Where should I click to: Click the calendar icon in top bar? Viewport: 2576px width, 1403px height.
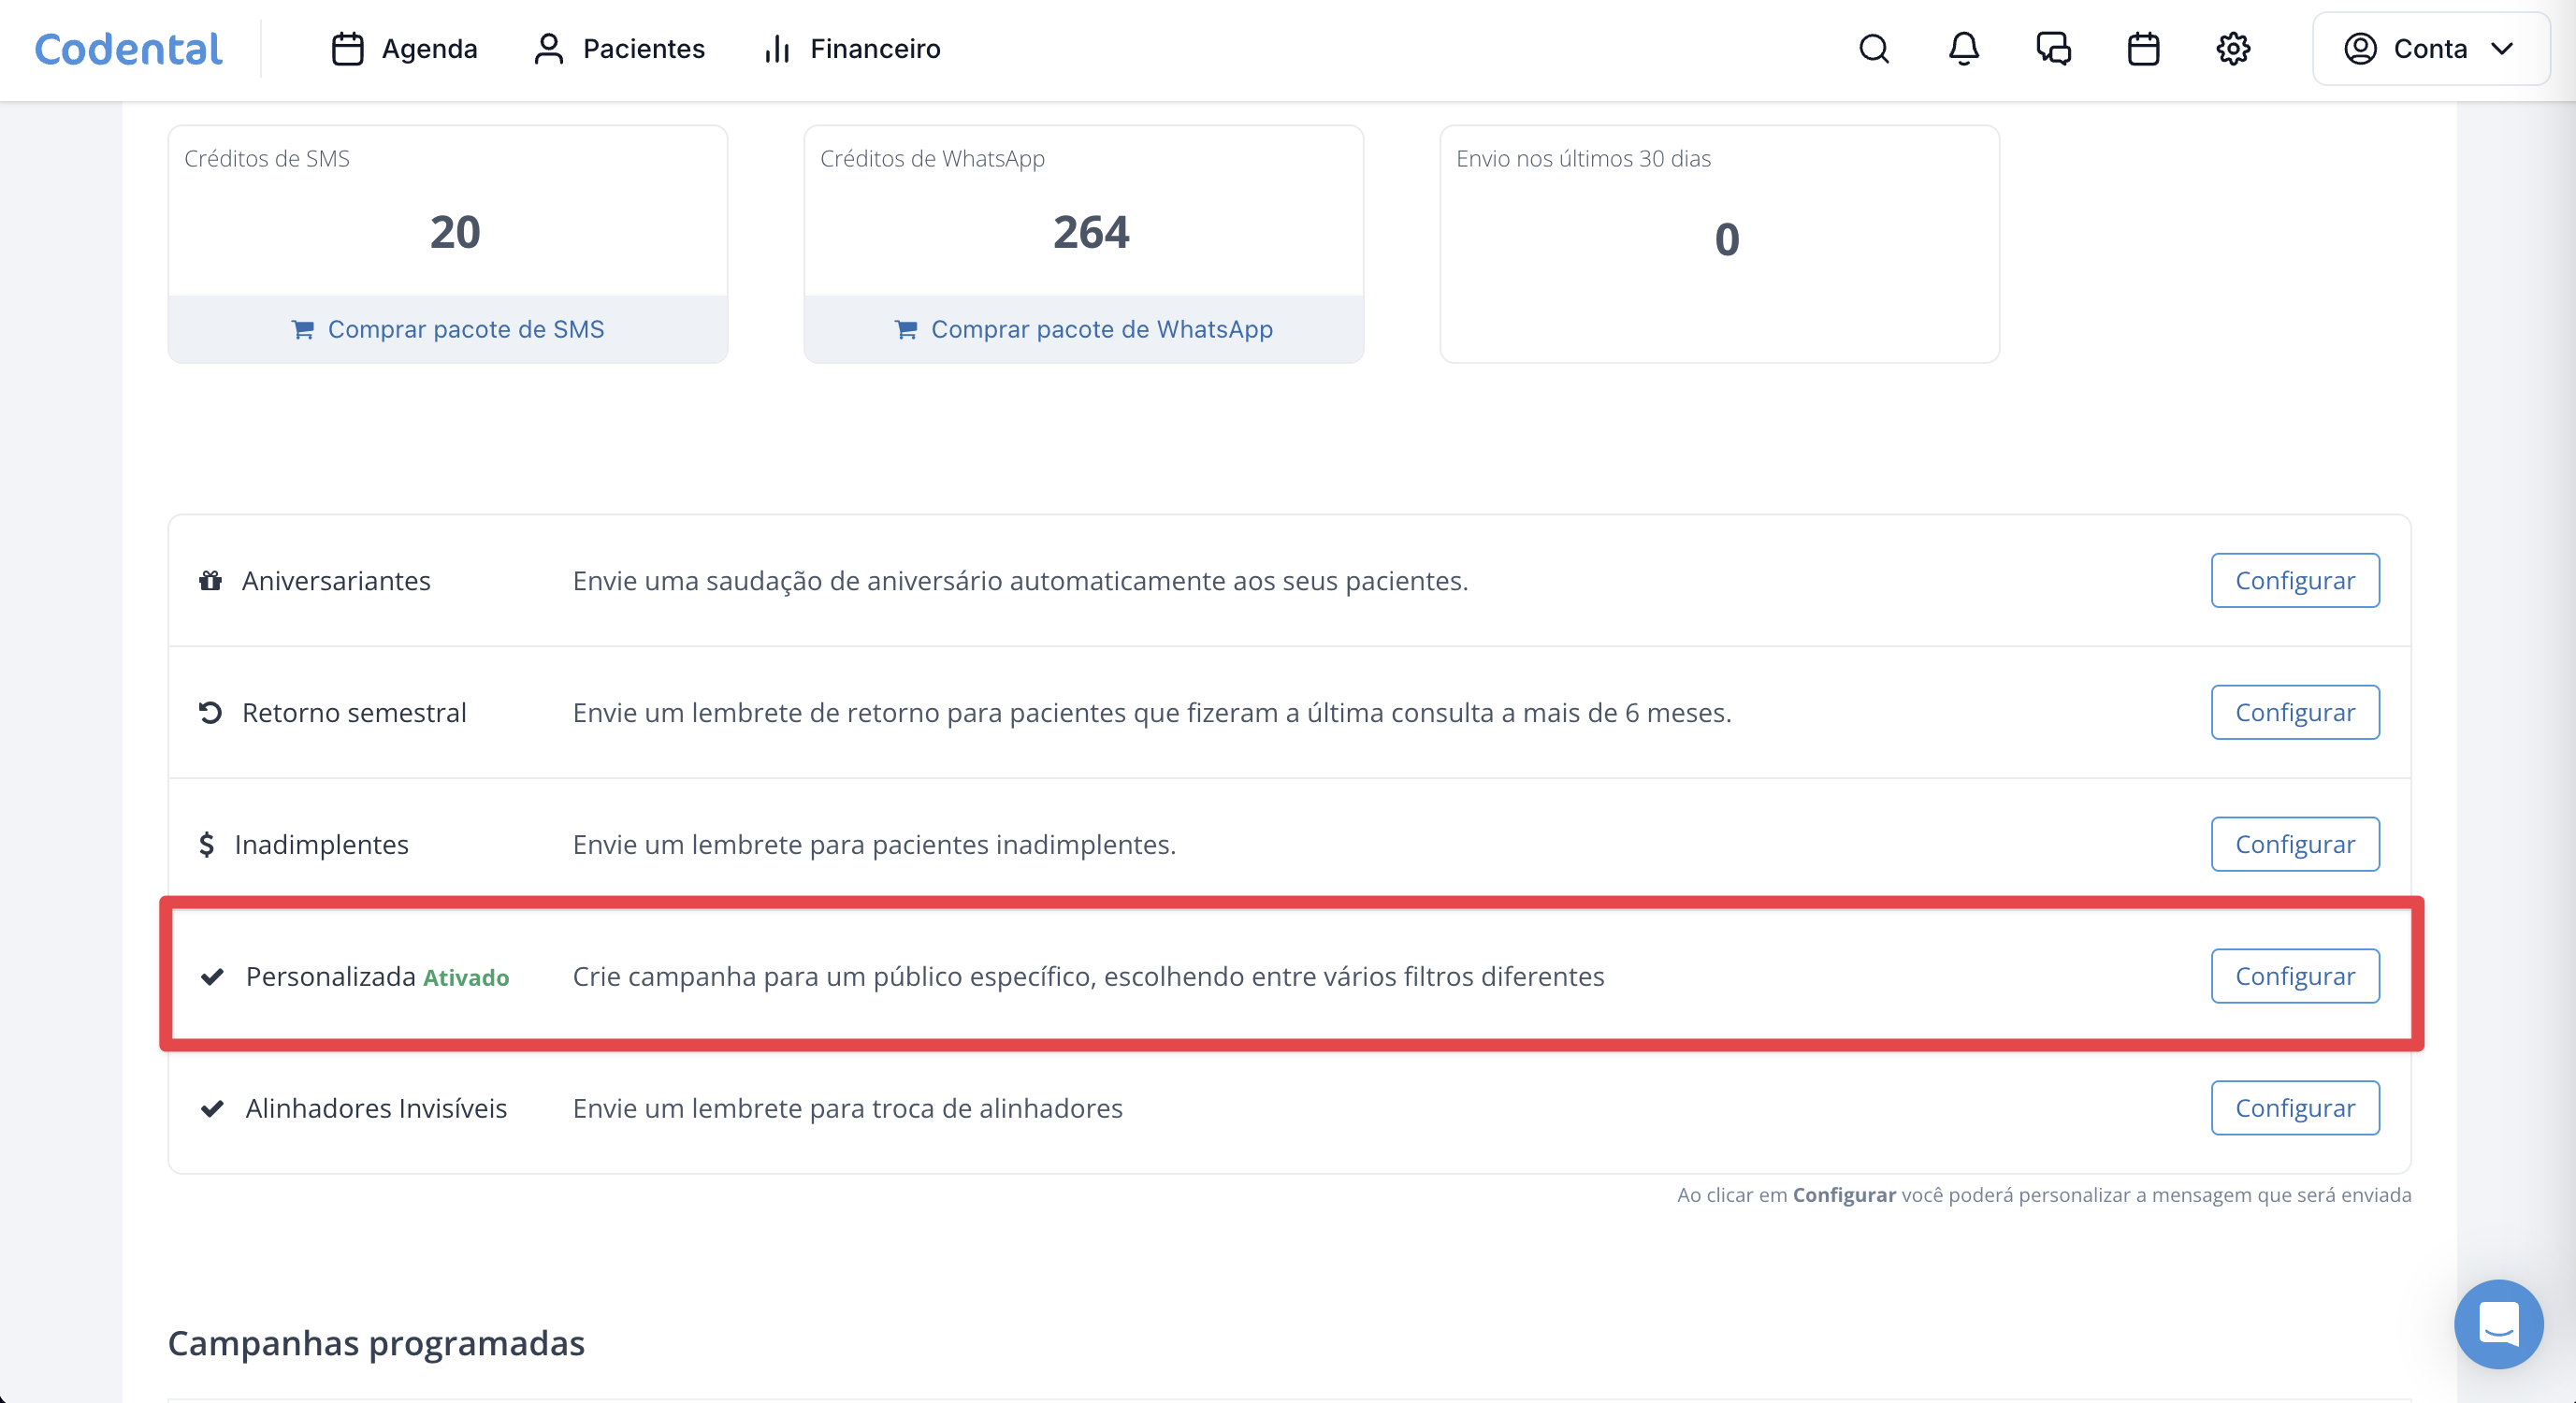[x=2143, y=49]
